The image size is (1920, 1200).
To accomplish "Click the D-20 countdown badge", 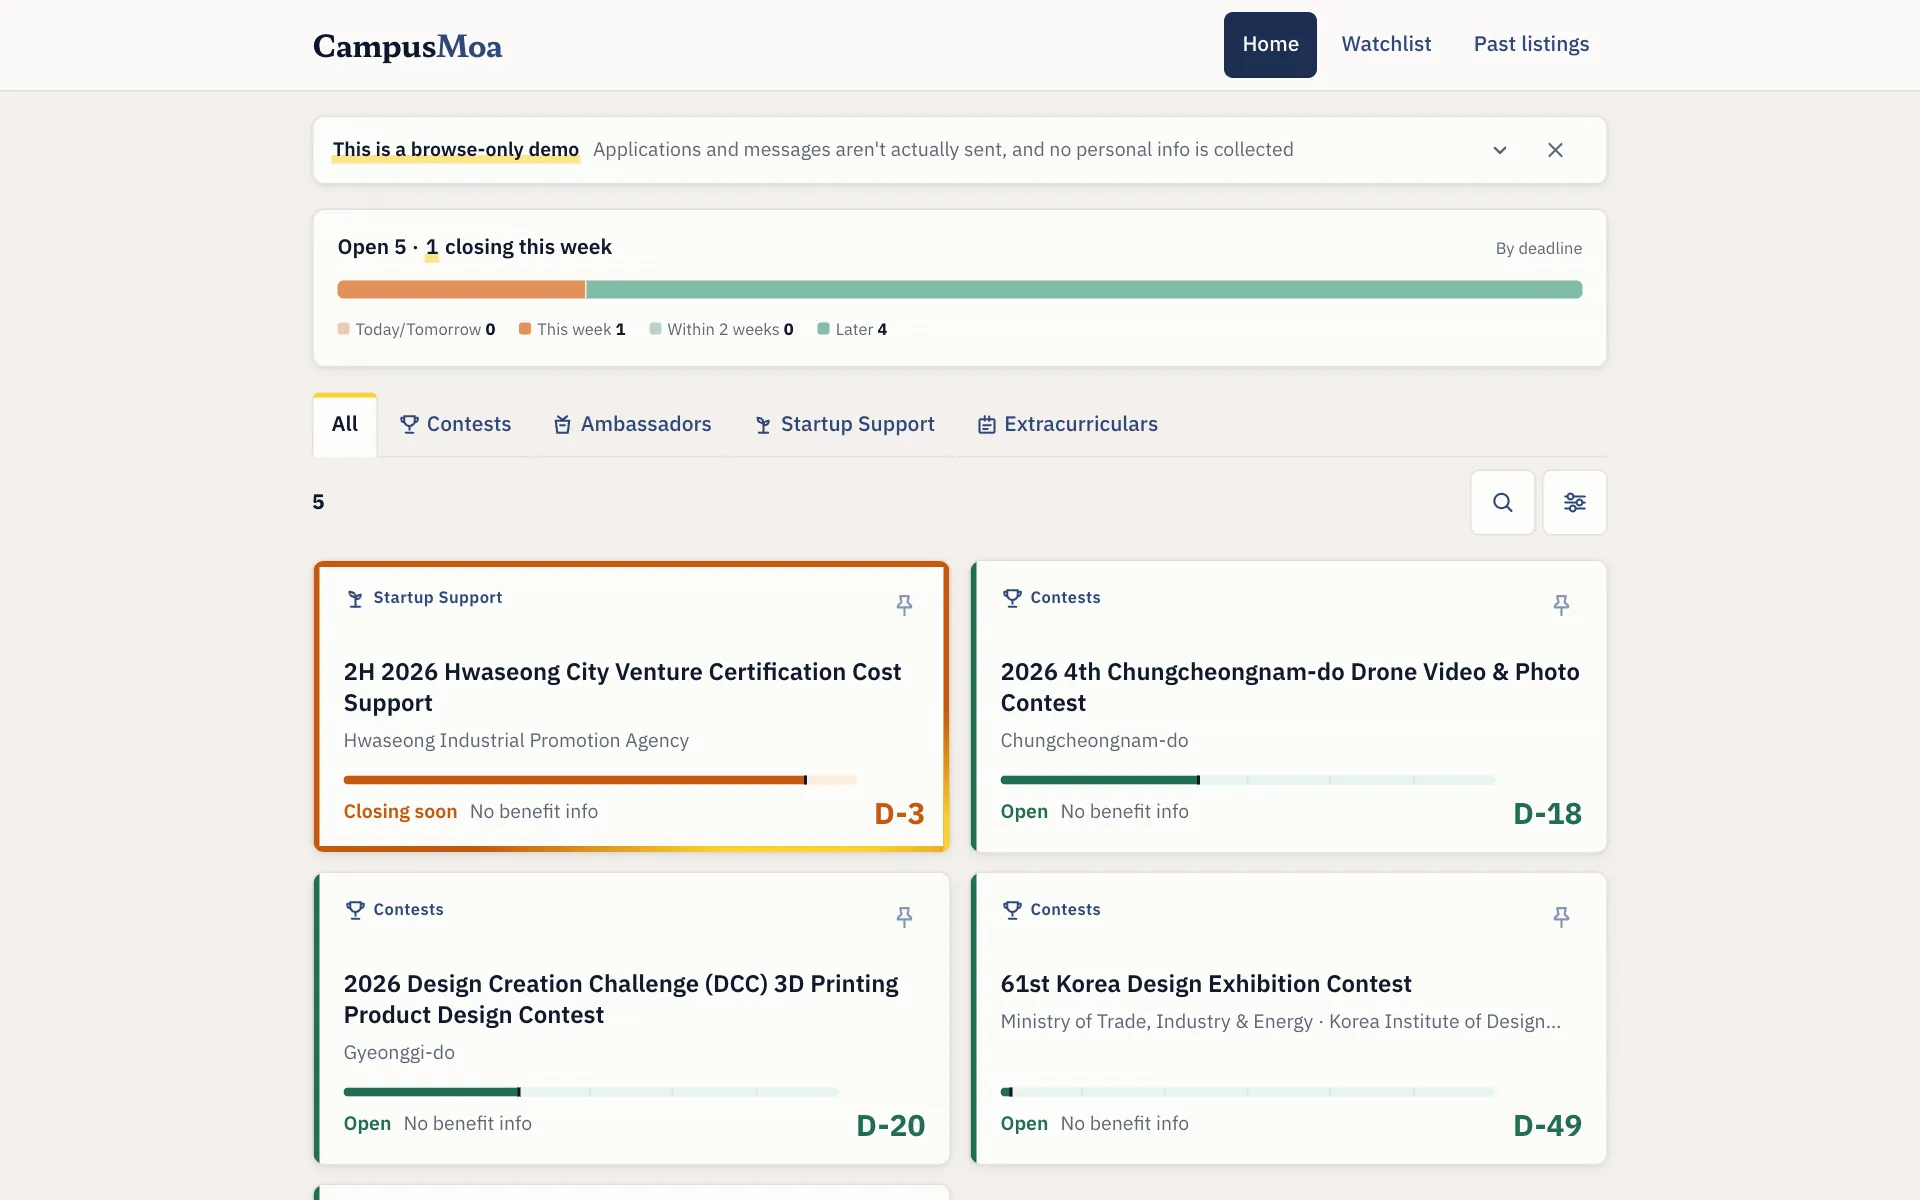I will point(891,1126).
